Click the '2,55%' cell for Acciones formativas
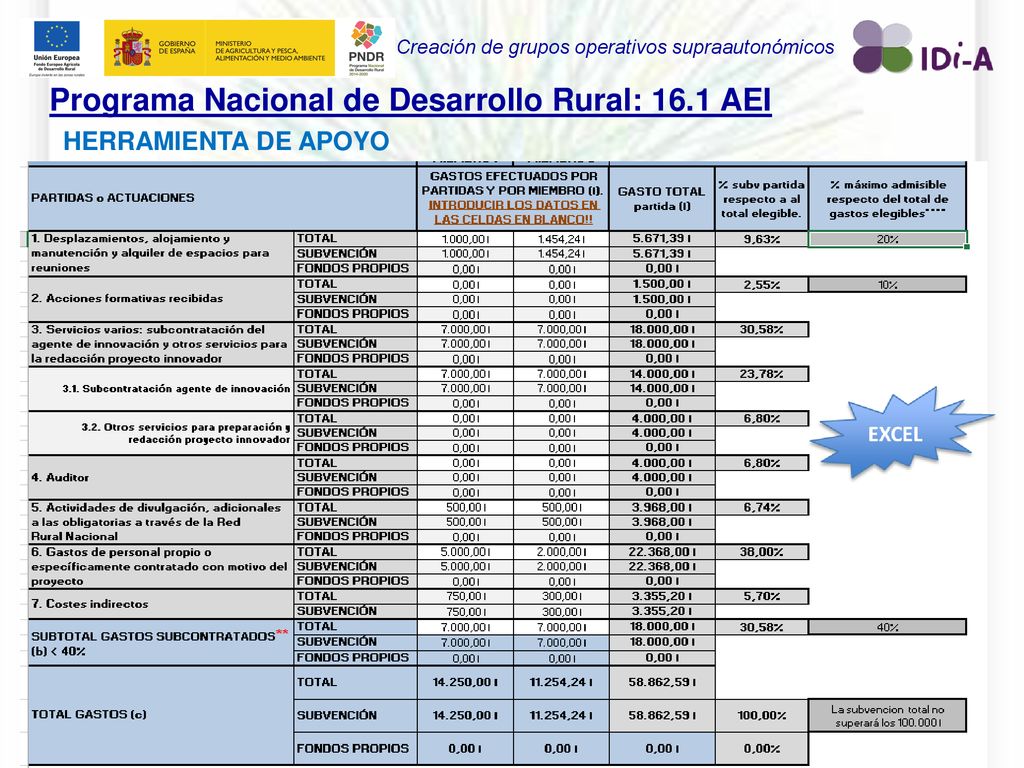Image resolution: width=1024 pixels, height=768 pixels. (x=761, y=284)
